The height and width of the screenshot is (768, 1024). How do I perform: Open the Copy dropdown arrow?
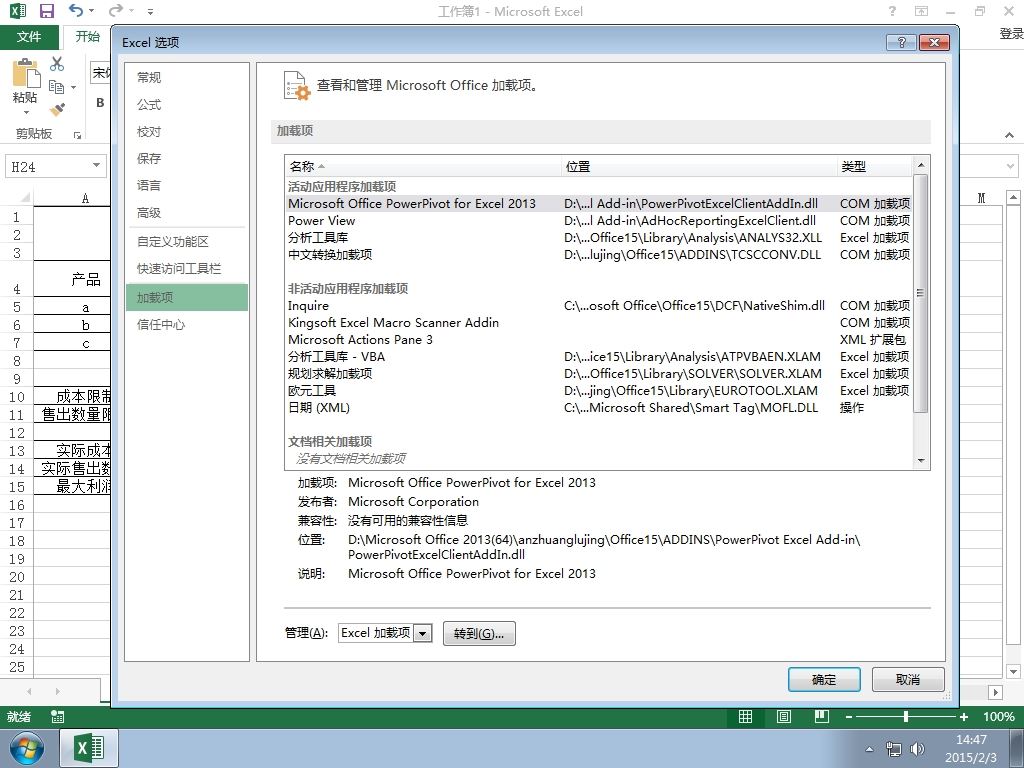(x=73, y=87)
